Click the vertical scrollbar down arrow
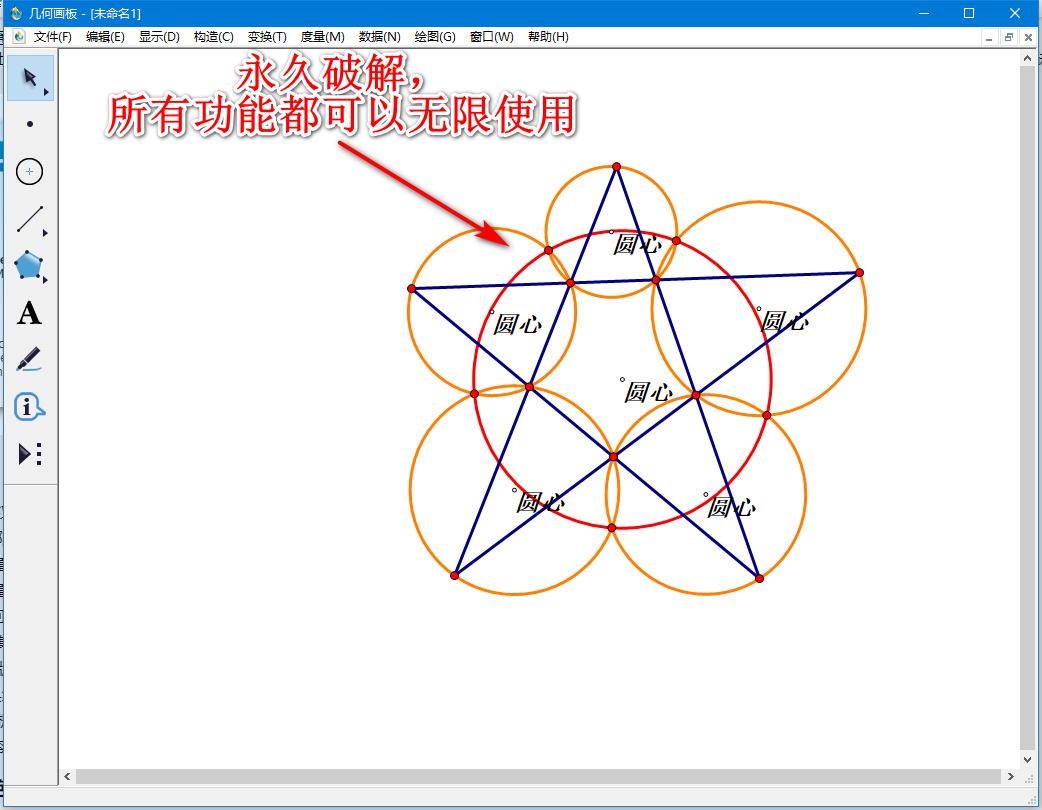Viewport: 1042px width, 810px height. [x=1028, y=758]
